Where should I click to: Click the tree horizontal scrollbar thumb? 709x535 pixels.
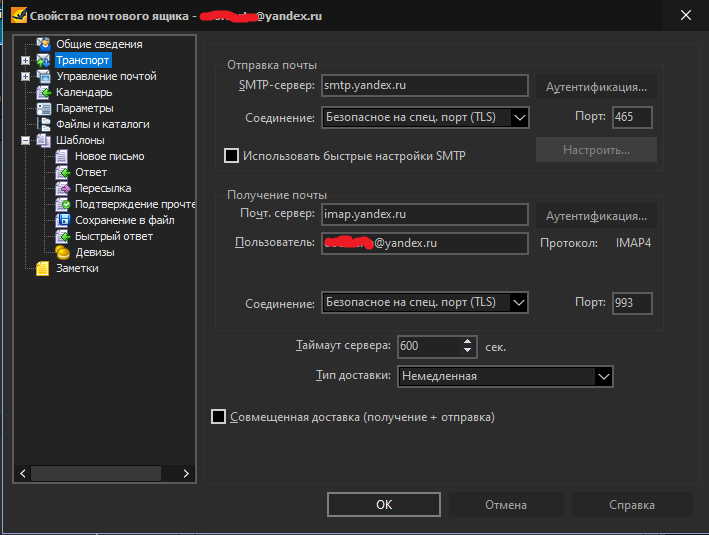point(96,473)
